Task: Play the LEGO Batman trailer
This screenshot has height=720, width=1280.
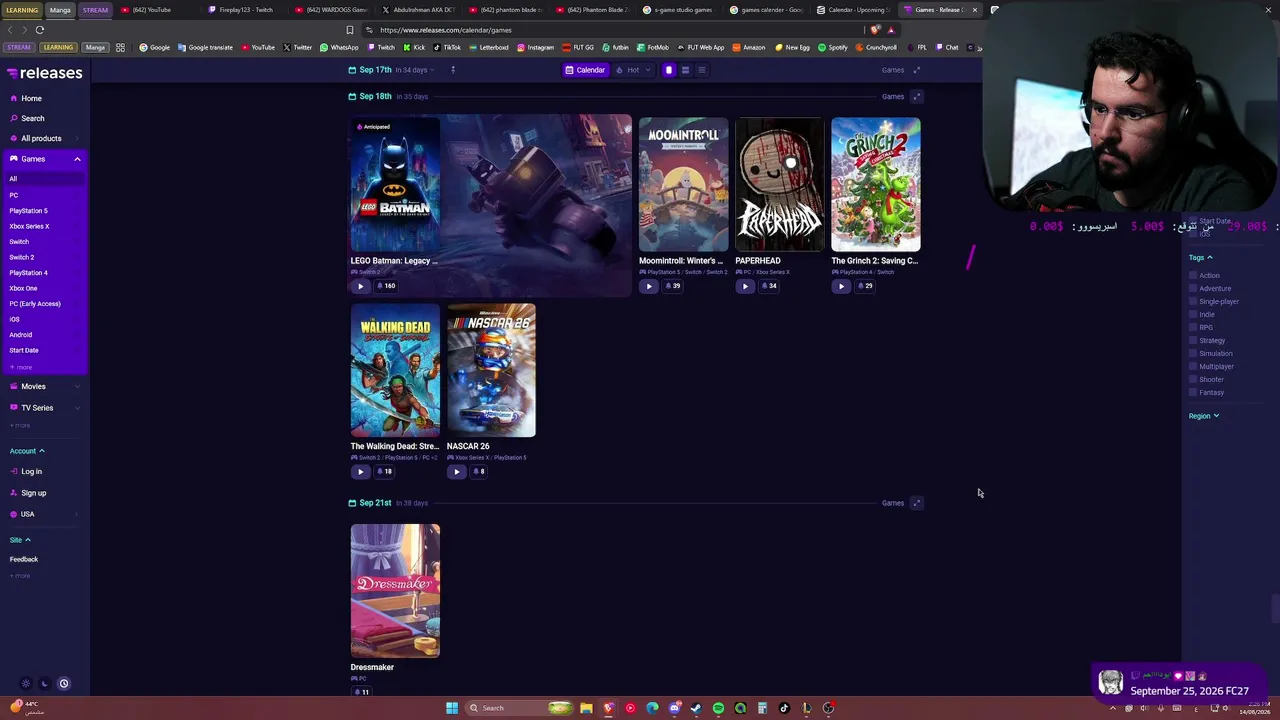Action: (360, 286)
